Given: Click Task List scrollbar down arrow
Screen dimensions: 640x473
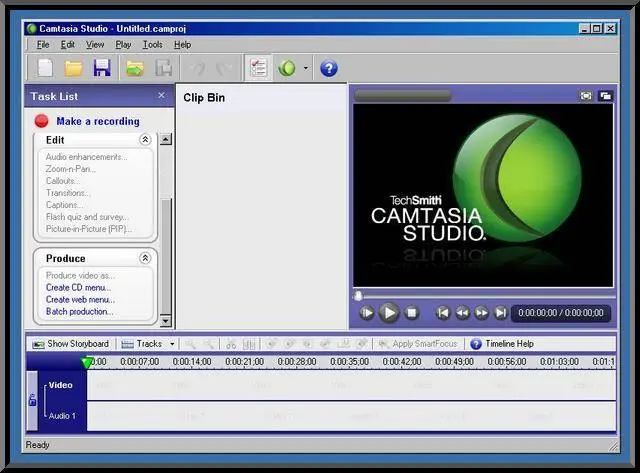Looking at the screenshot, I should pos(165,321).
